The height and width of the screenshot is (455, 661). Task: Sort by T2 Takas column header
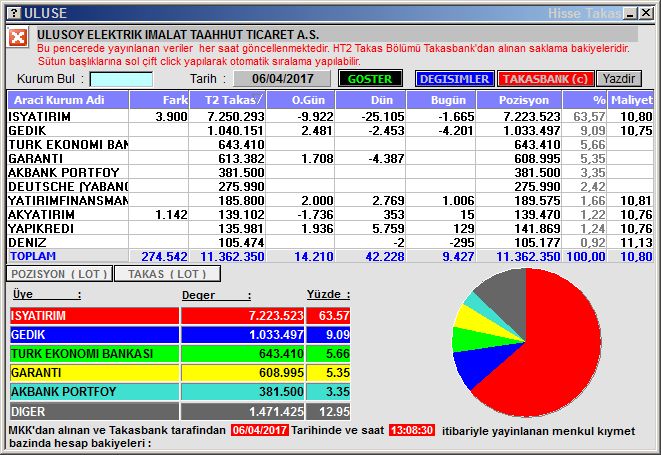(228, 100)
